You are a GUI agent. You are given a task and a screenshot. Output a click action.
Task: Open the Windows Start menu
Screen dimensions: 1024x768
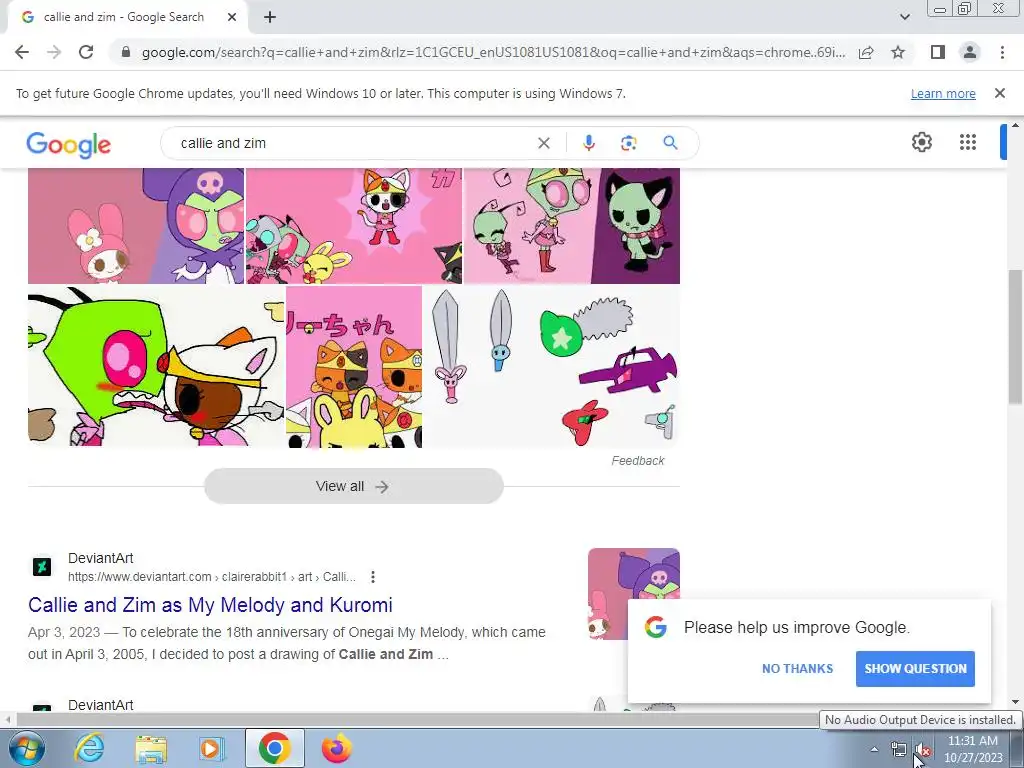(27, 748)
